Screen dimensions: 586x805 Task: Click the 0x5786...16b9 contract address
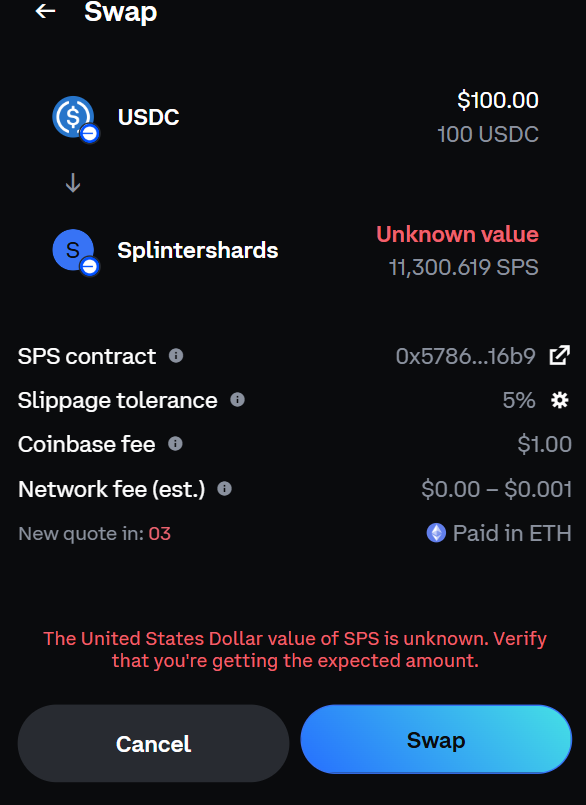465,356
